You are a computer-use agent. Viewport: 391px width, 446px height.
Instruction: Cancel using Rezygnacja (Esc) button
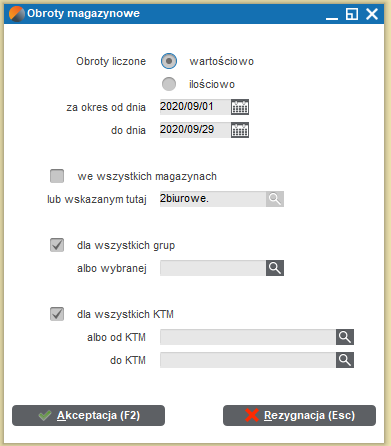point(299,415)
